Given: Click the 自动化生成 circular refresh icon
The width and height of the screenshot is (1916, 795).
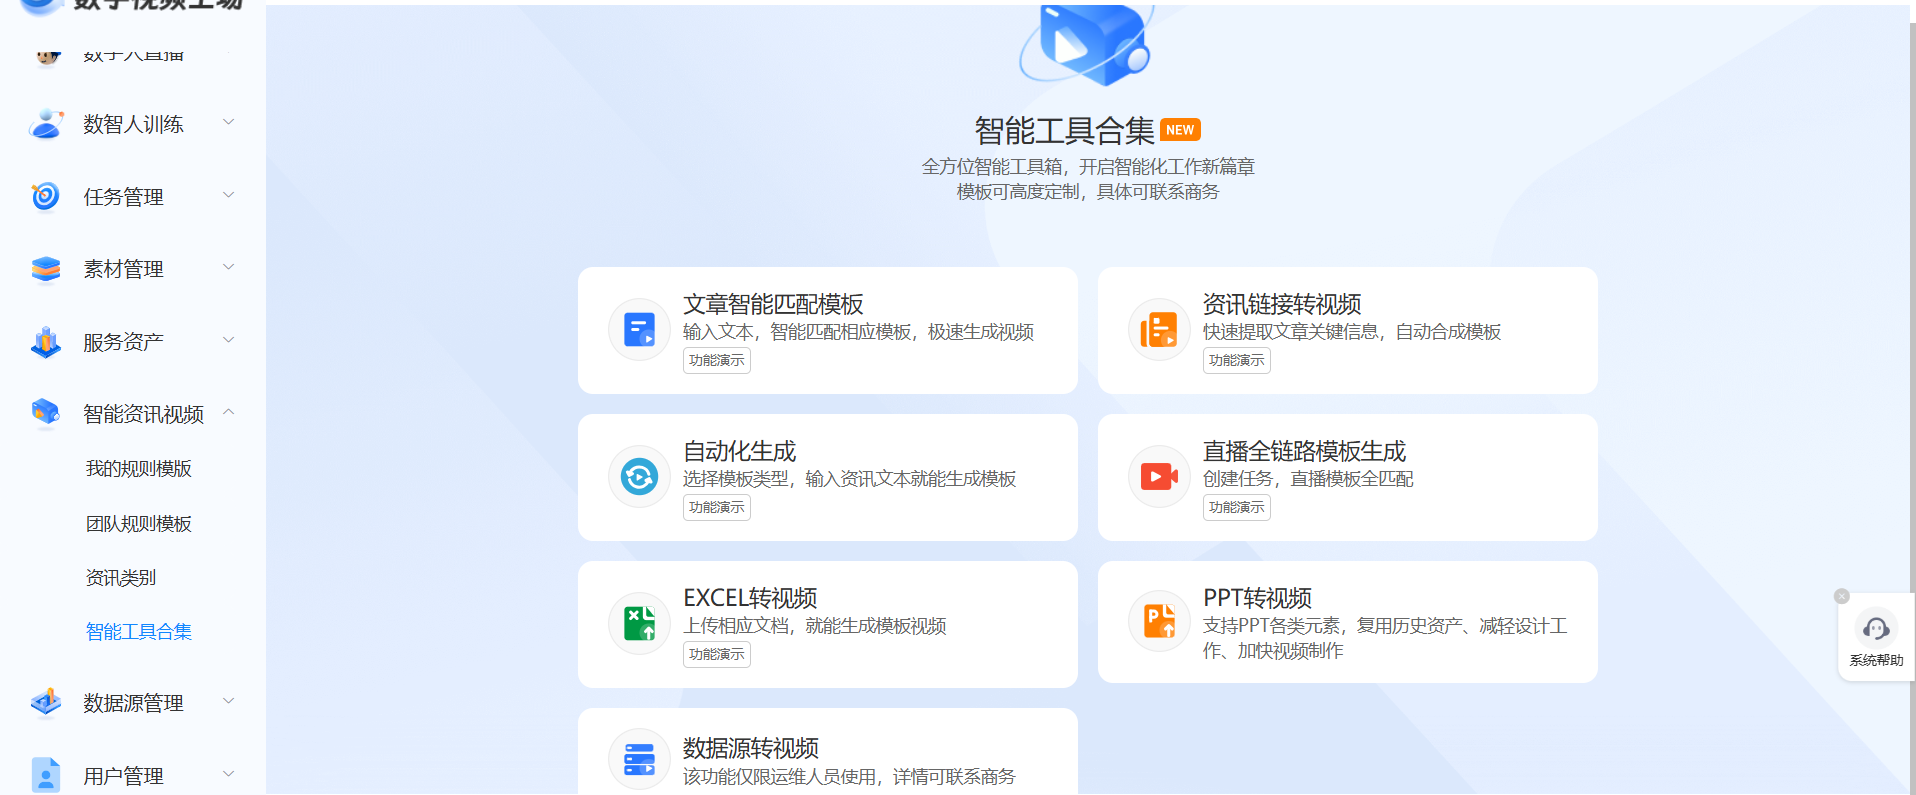Looking at the screenshot, I should click(639, 476).
